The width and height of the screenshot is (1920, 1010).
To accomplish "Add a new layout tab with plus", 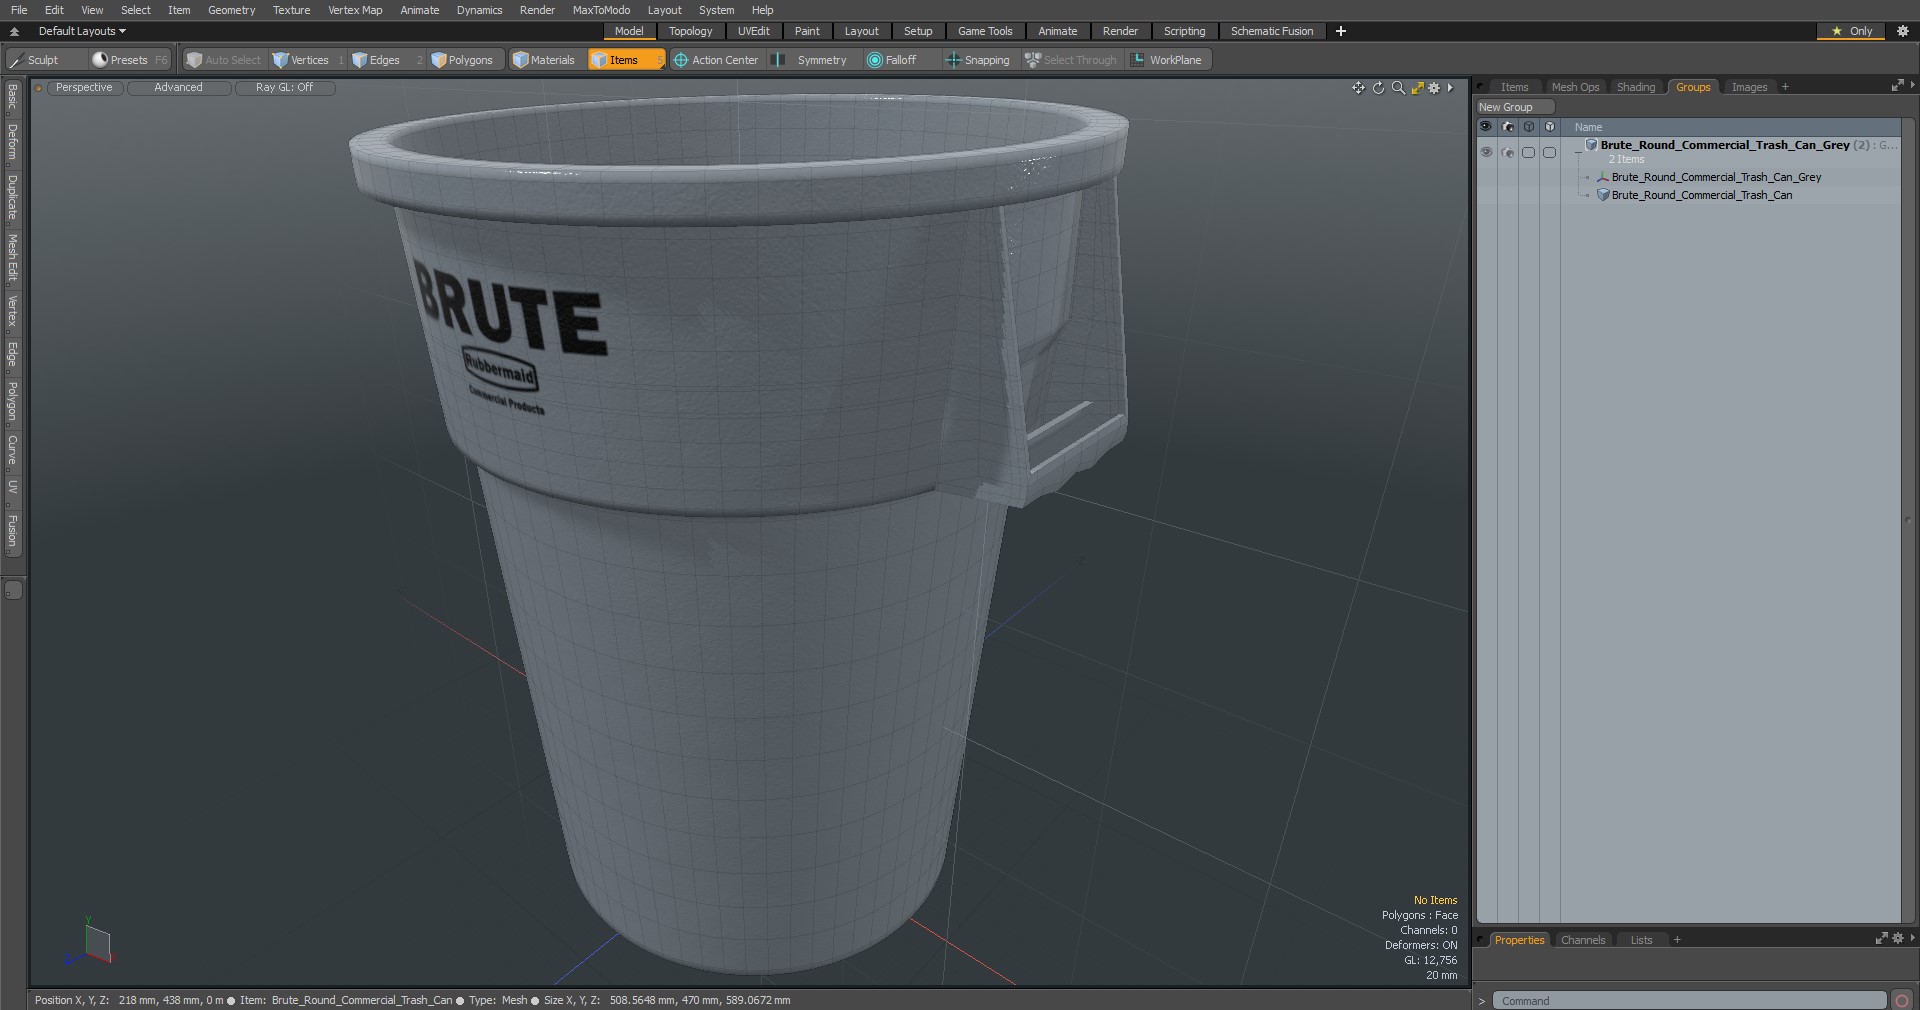I will (1341, 31).
